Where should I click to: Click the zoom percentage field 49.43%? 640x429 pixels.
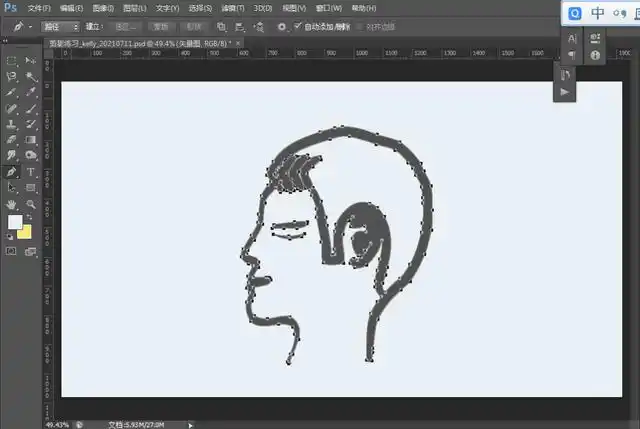pos(57,425)
